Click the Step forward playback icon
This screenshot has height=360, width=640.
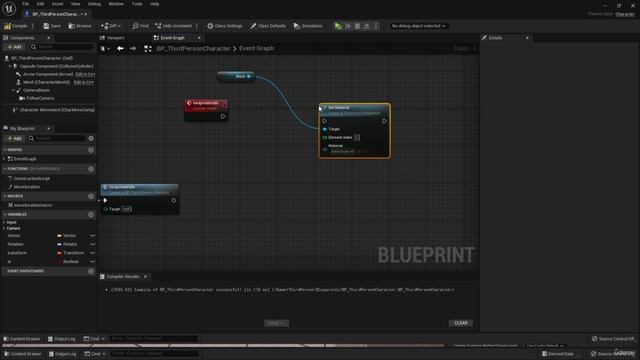click(348, 26)
